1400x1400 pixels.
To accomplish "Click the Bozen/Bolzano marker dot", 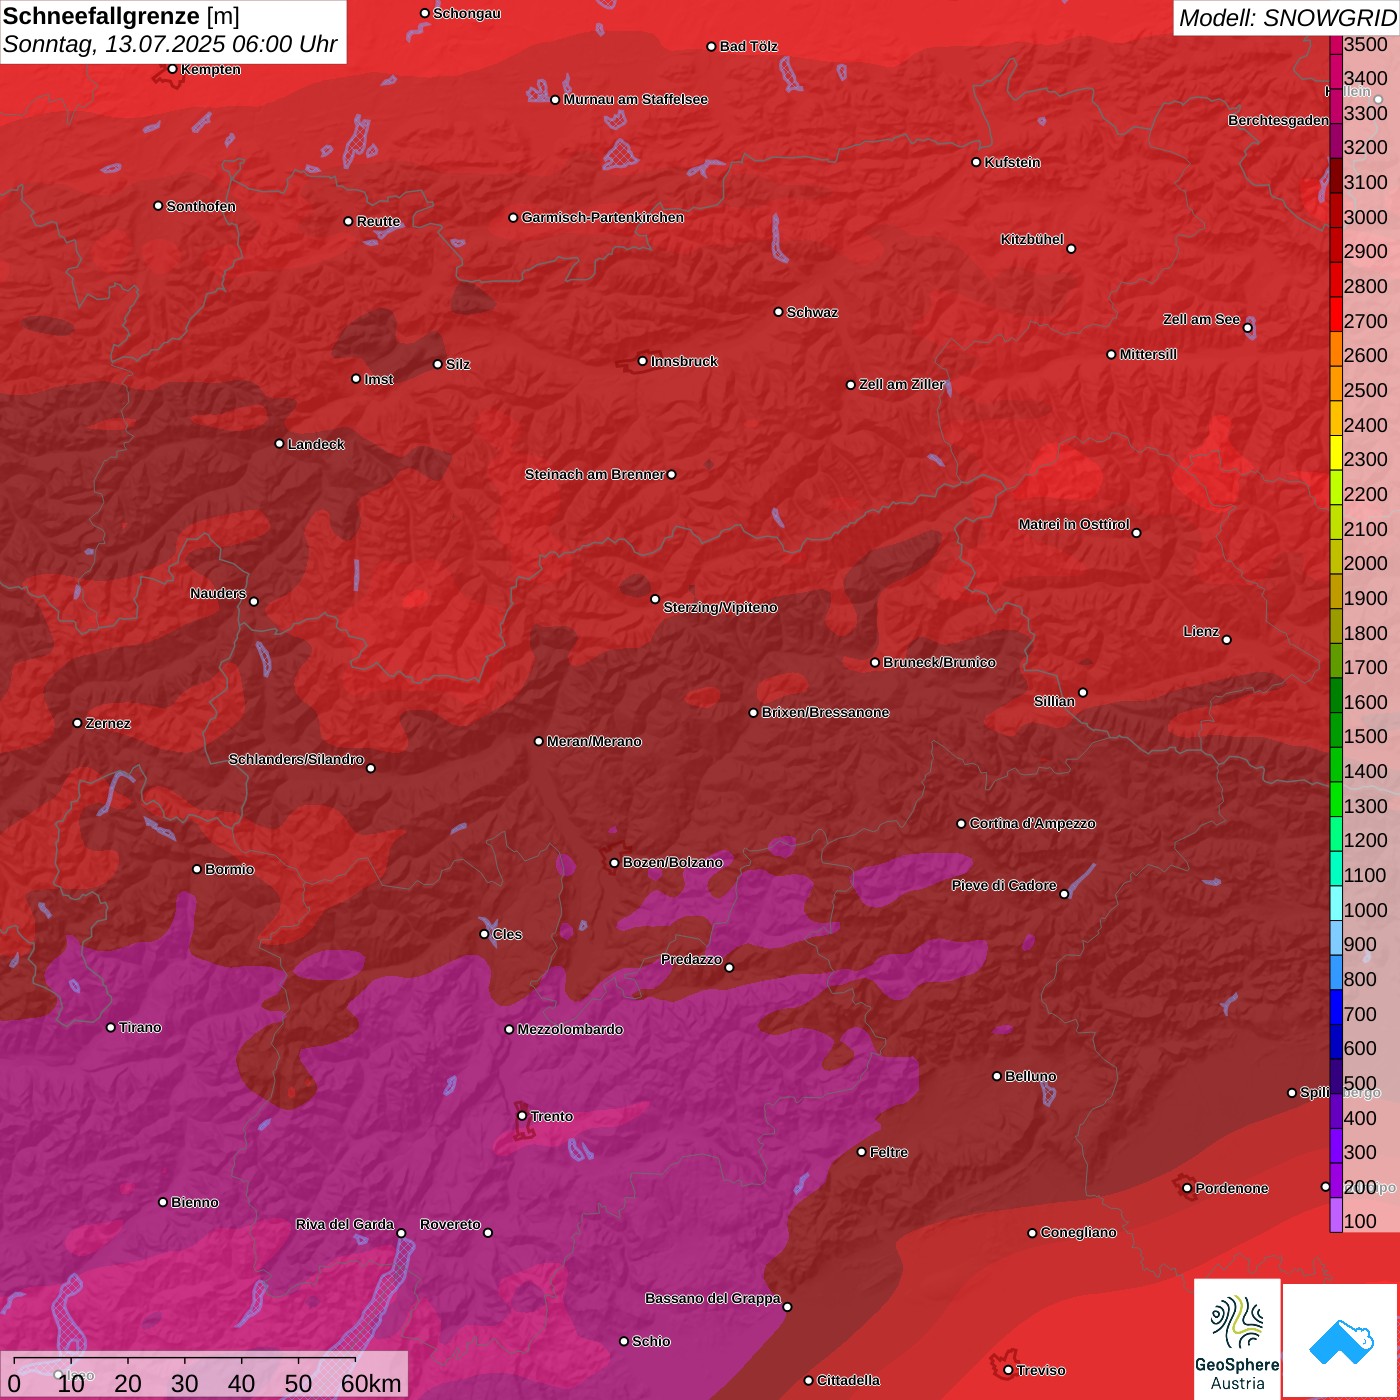I will click(x=615, y=863).
